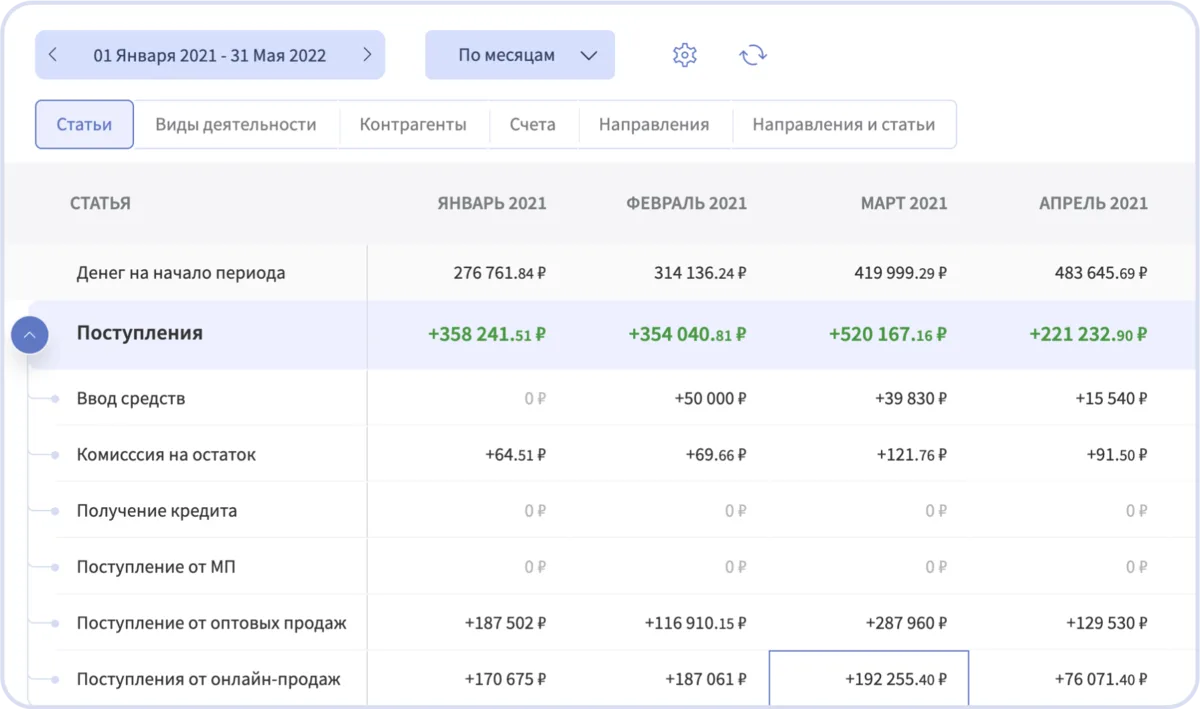Viewport: 1200px width, 709px height.
Task: Click the ФЕВРАЛЬ 2021 column header
Action: [x=687, y=203]
